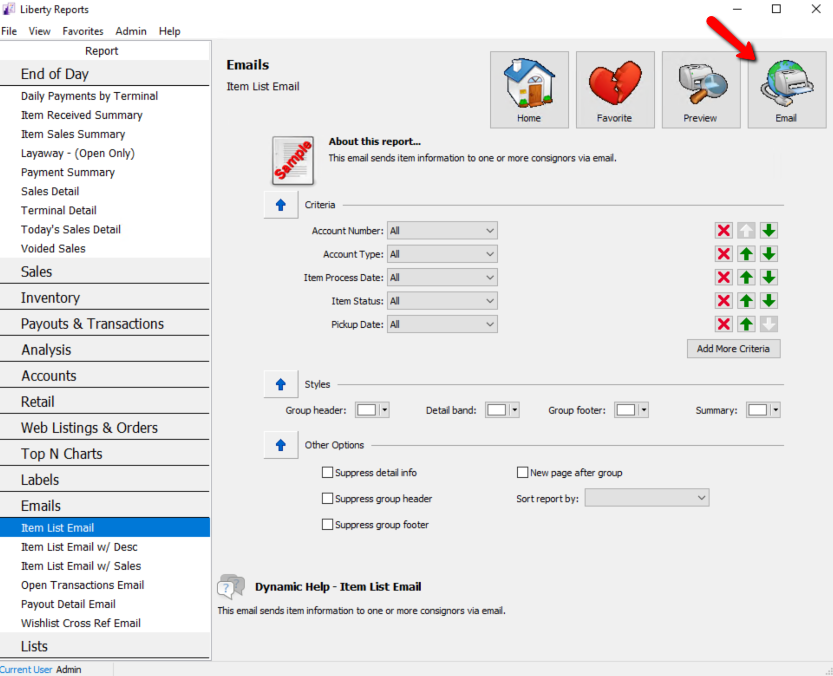Screen dimensions: 833x676
Task: Expand the Inventory report category
Action: (x=105, y=298)
